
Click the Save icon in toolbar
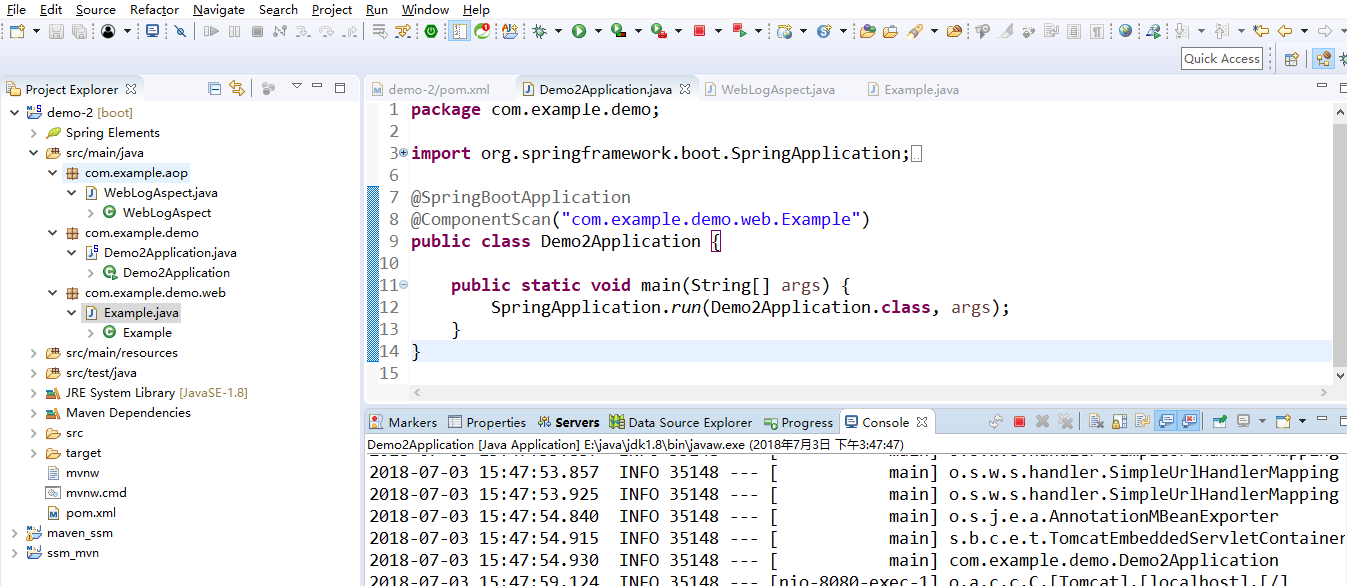(x=56, y=31)
